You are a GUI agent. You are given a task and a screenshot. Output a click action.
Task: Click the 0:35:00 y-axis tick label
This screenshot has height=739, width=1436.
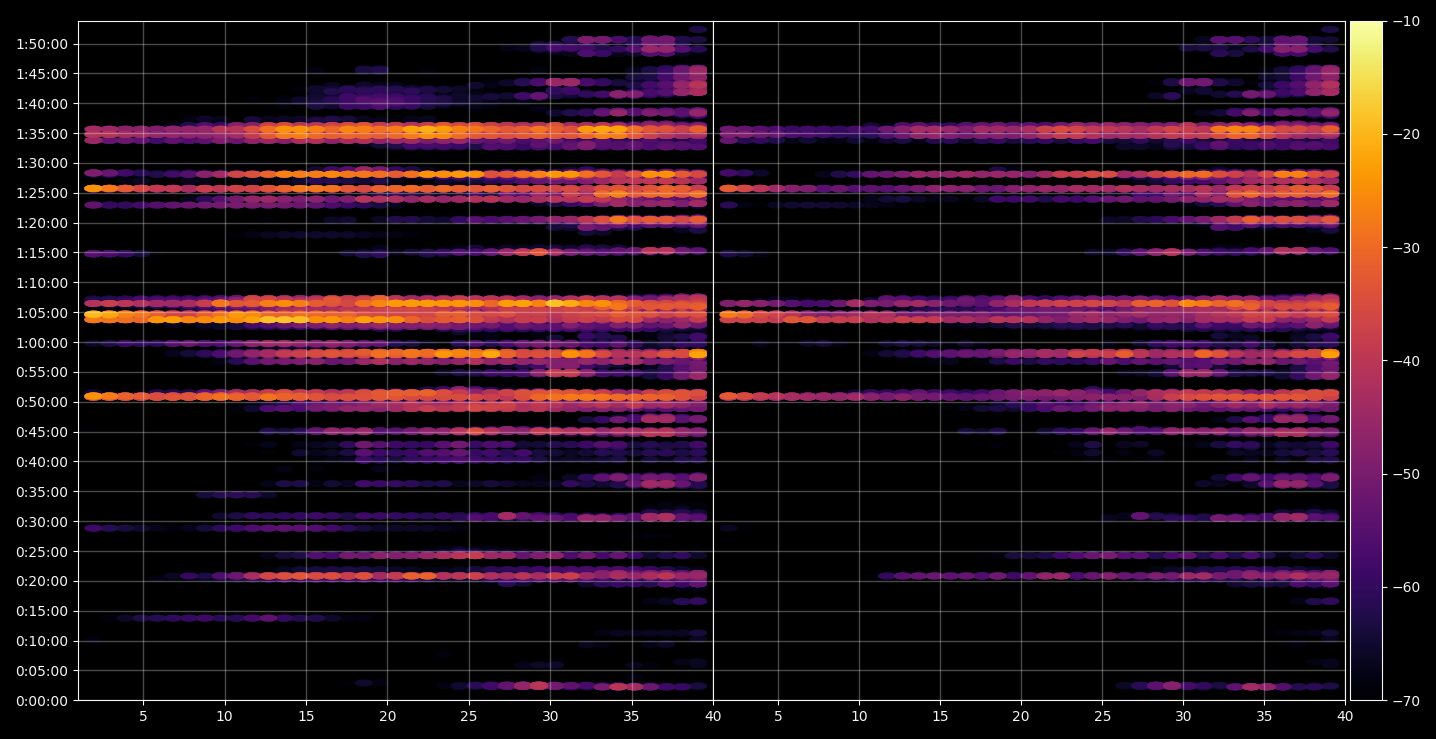click(x=42, y=492)
